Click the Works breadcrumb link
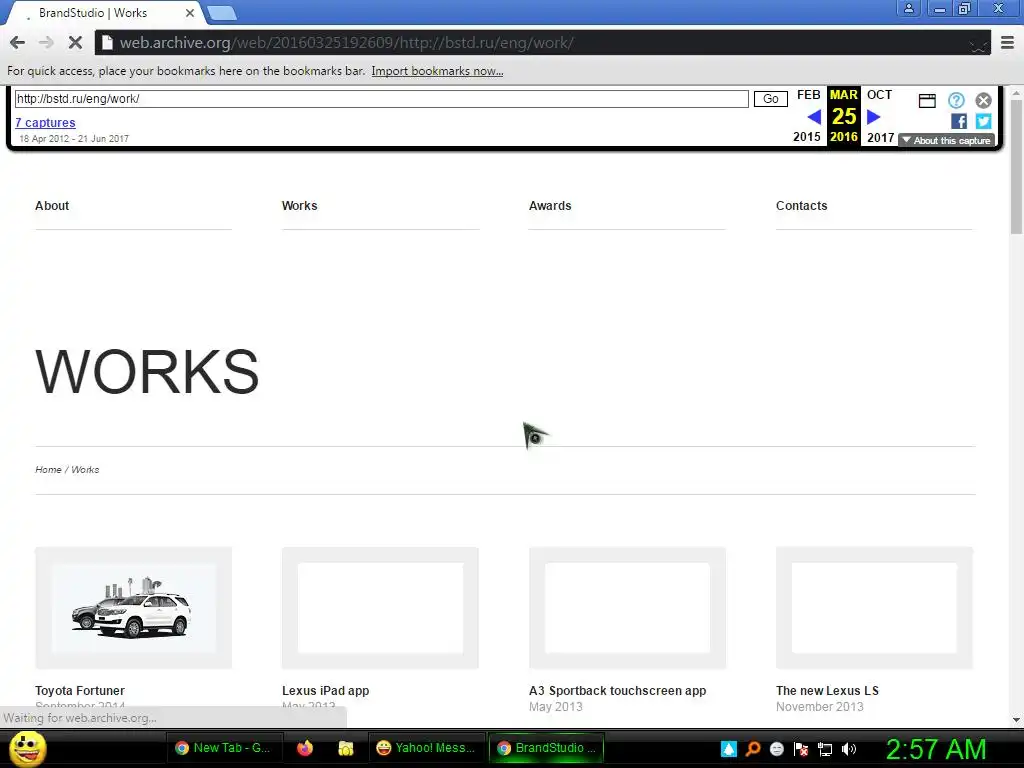 (86, 470)
